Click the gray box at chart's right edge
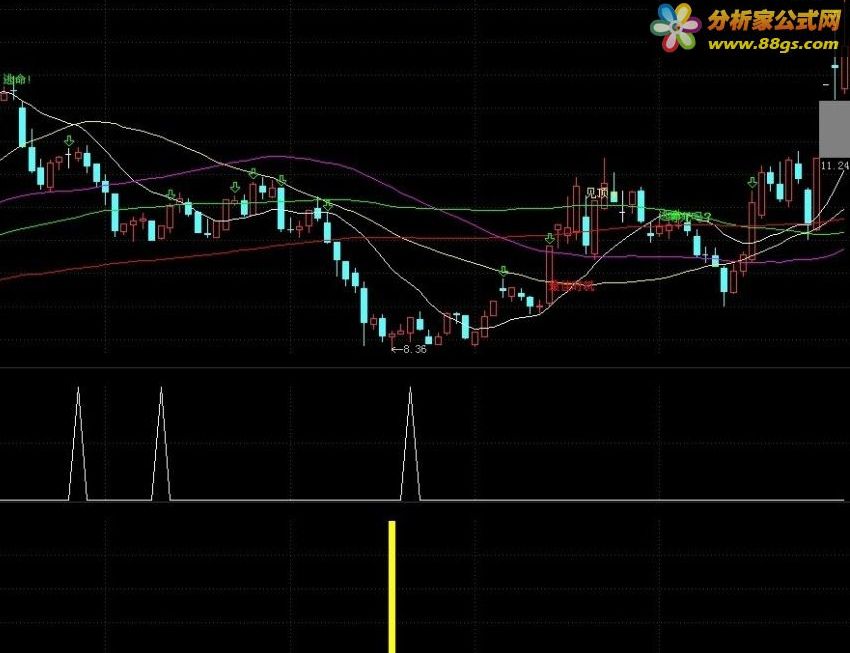This screenshot has width=850, height=653. point(834,130)
